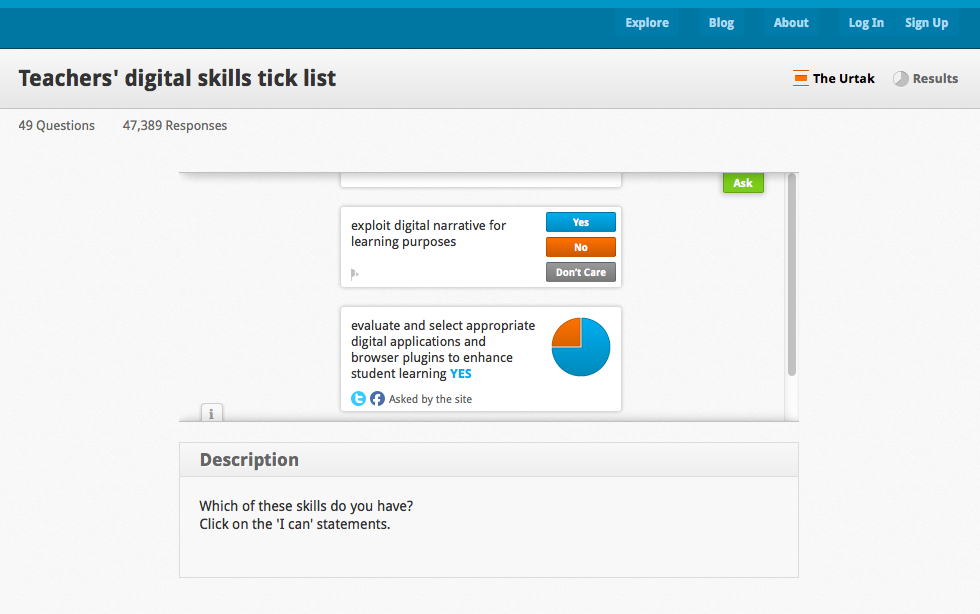Select Don't Care for the current question
The height and width of the screenshot is (614, 980).
coord(581,272)
